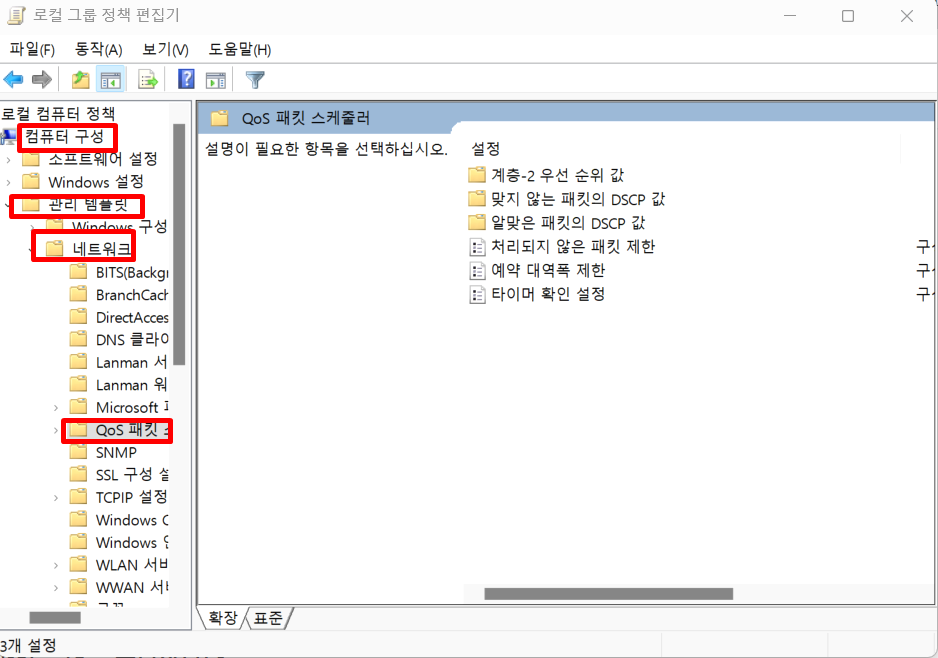Image resolution: width=938 pixels, height=658 pixels.
Task: Open 맞지 않는 패킷의 DSCP 값 folder
Action: (x=578, y=199)
